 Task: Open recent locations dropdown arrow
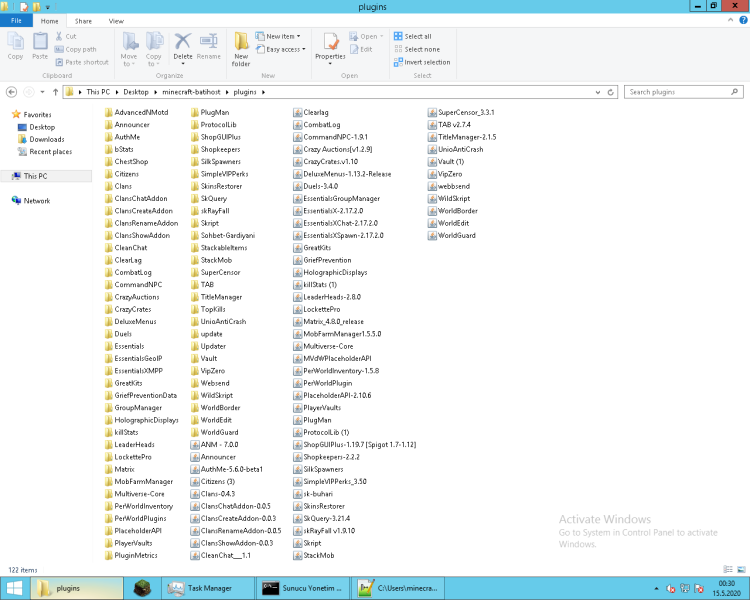[43, 92]
